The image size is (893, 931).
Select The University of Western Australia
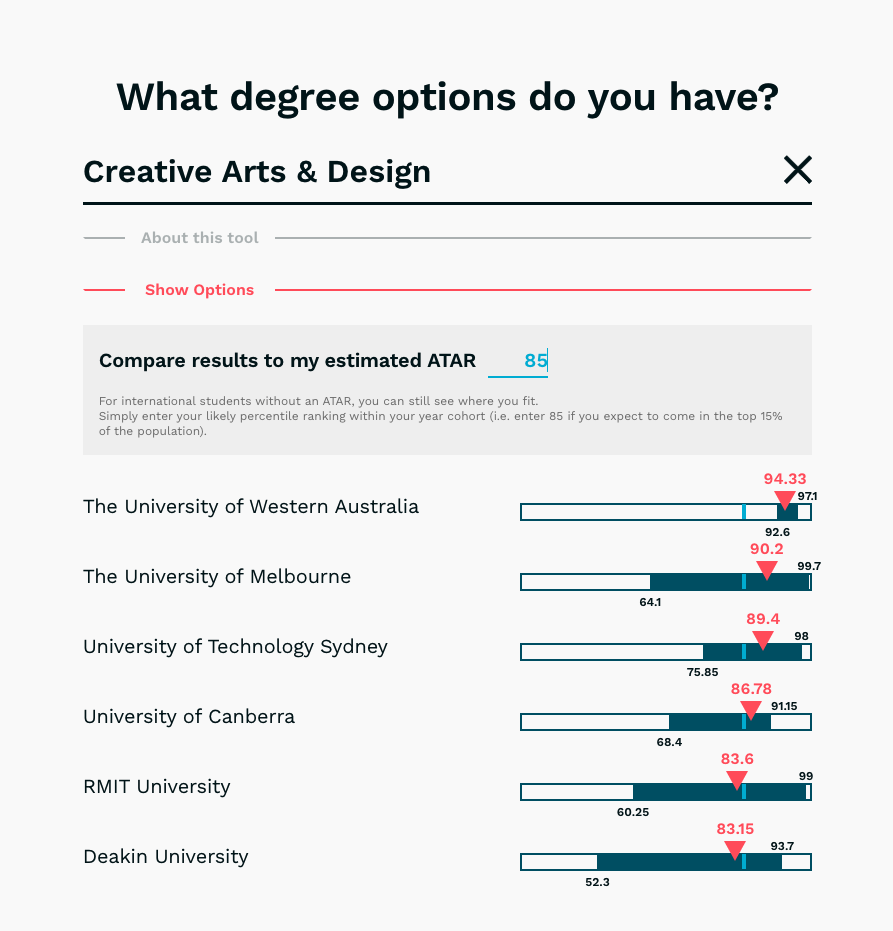pyautogui.click(x=251, y=506)
